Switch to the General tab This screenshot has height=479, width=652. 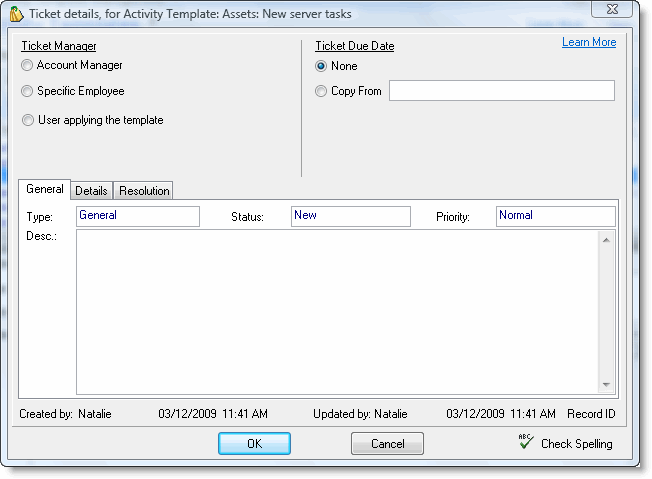coord(45,189)
